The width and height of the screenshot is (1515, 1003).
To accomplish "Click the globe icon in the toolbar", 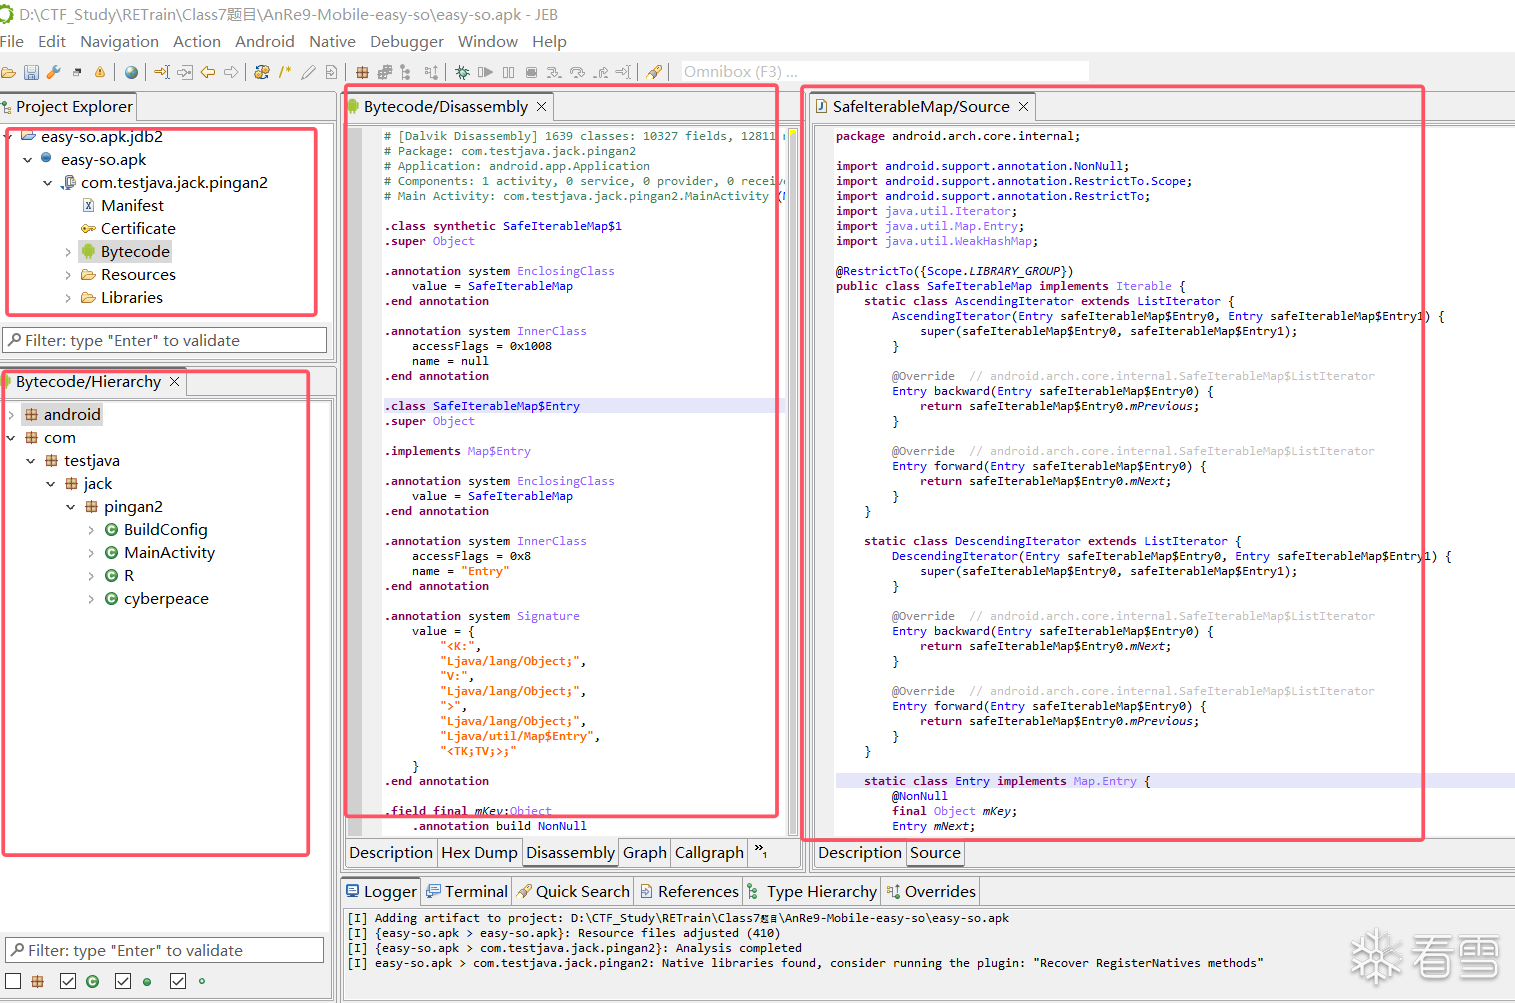I will (132, 72).
